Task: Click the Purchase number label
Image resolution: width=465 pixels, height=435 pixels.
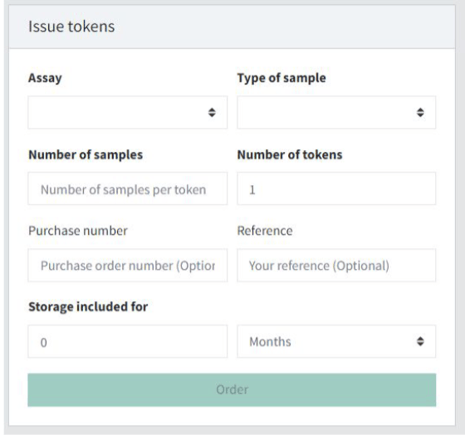Action: tap(78, 231)
